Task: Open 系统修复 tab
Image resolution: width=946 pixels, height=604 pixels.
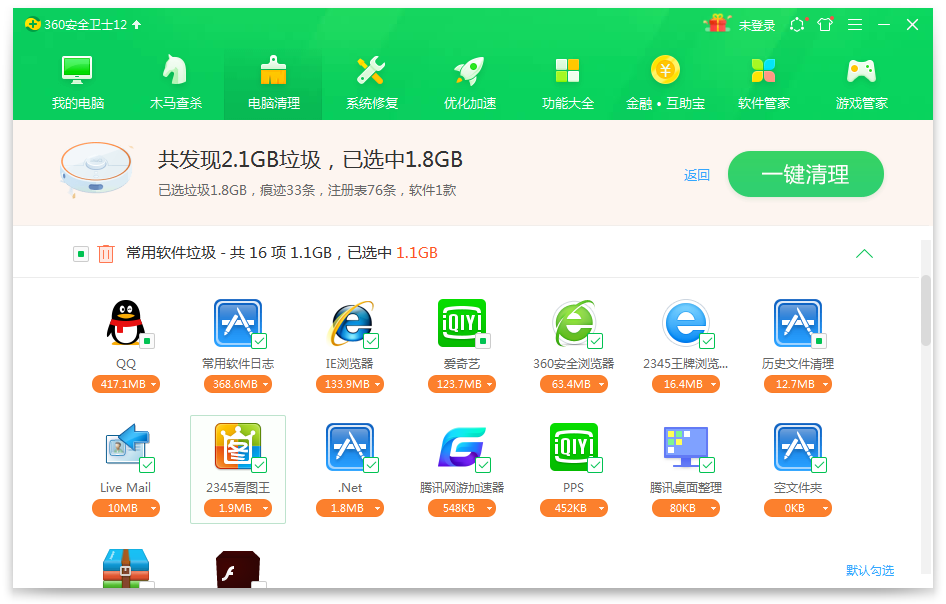Action: [x=372, y=83]
